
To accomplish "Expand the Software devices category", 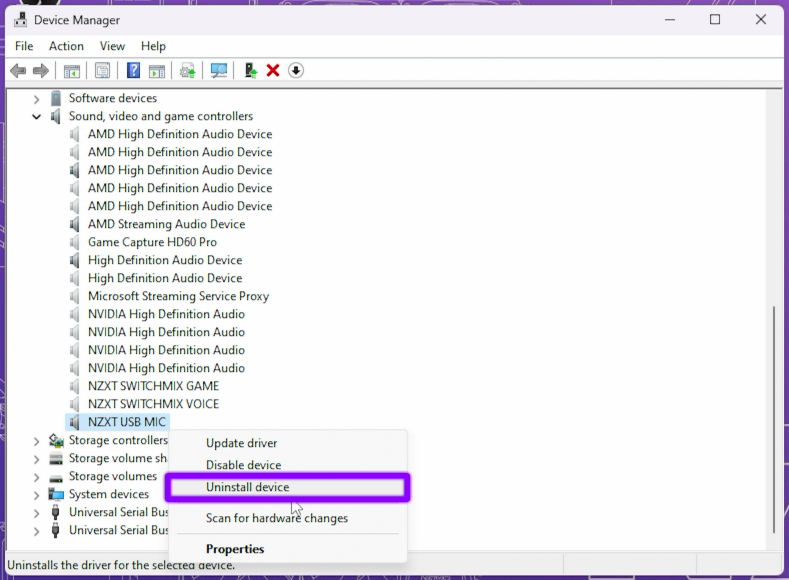I will click(37, 99).
